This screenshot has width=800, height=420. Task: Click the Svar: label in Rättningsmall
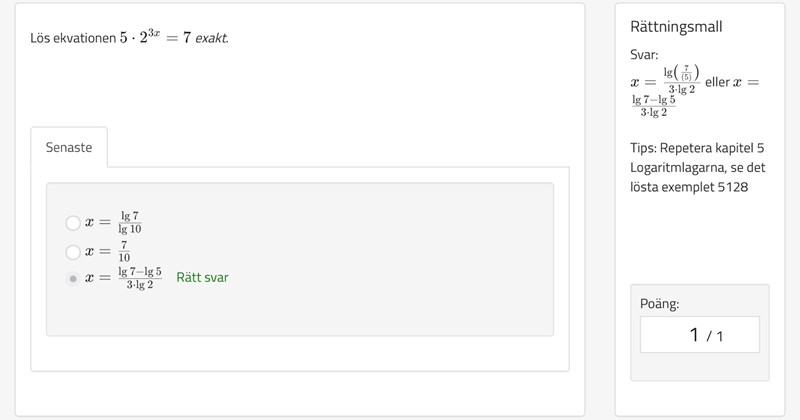pos(645,56)
